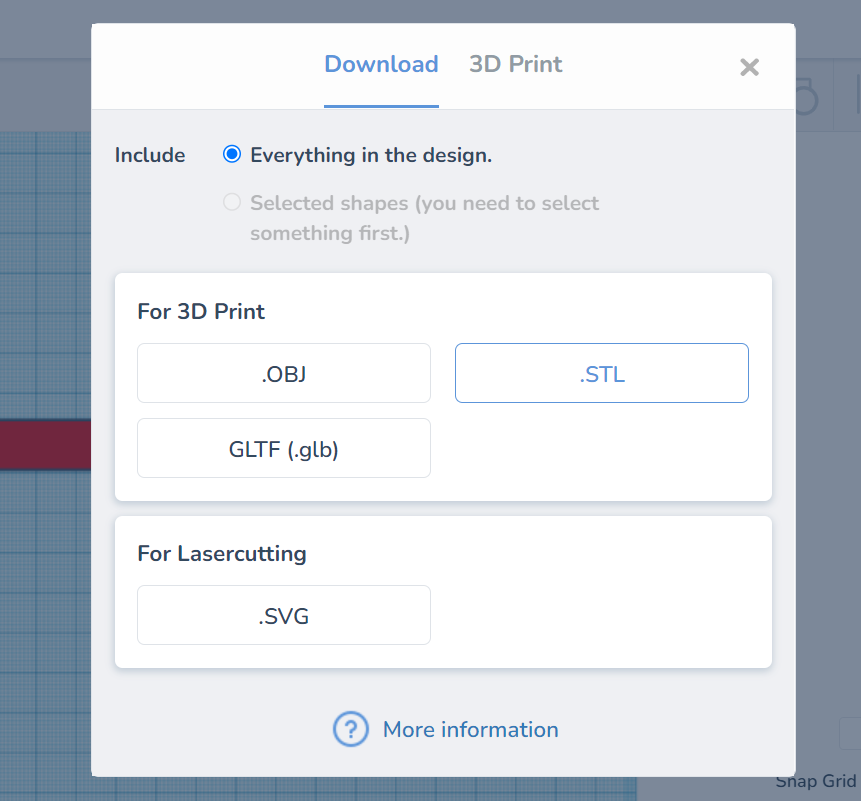
Task: Open the More information link
Action: [471, 730]
